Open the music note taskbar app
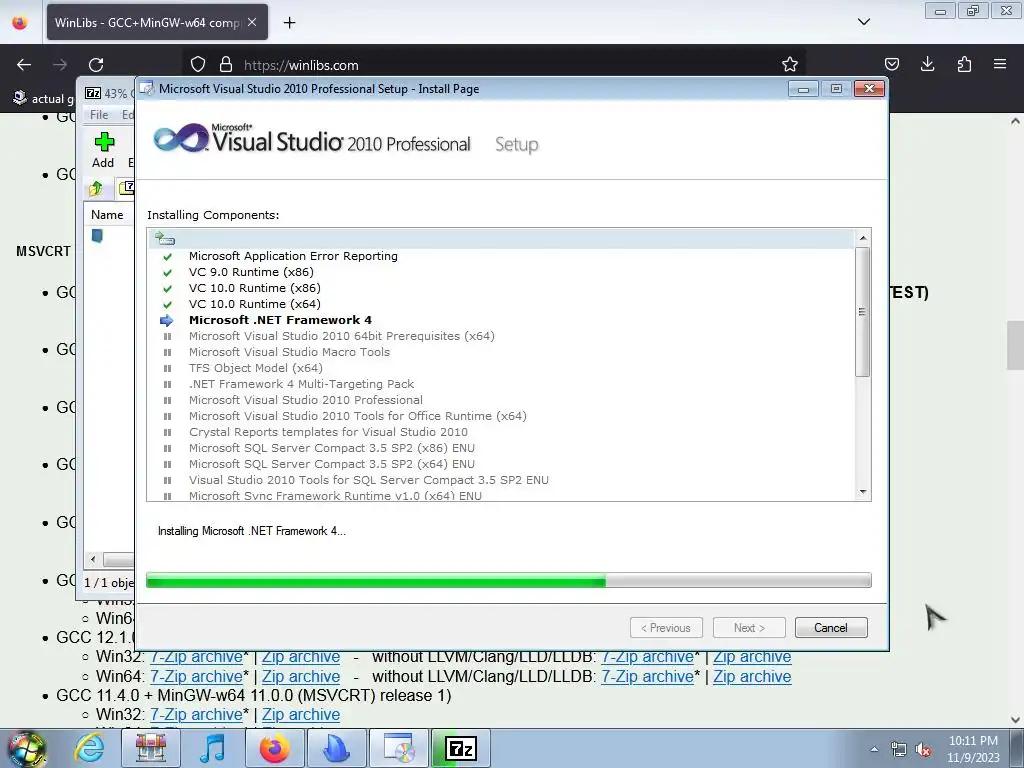The image size is (1024, 768). tap(212, 748)
